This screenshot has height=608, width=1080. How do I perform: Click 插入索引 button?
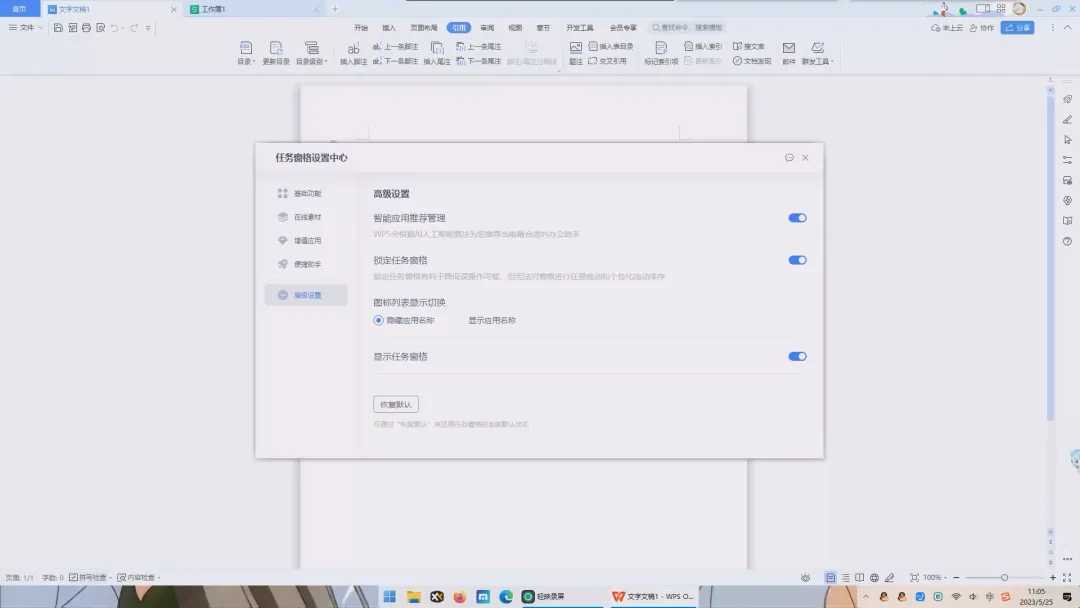click(703, 47)
